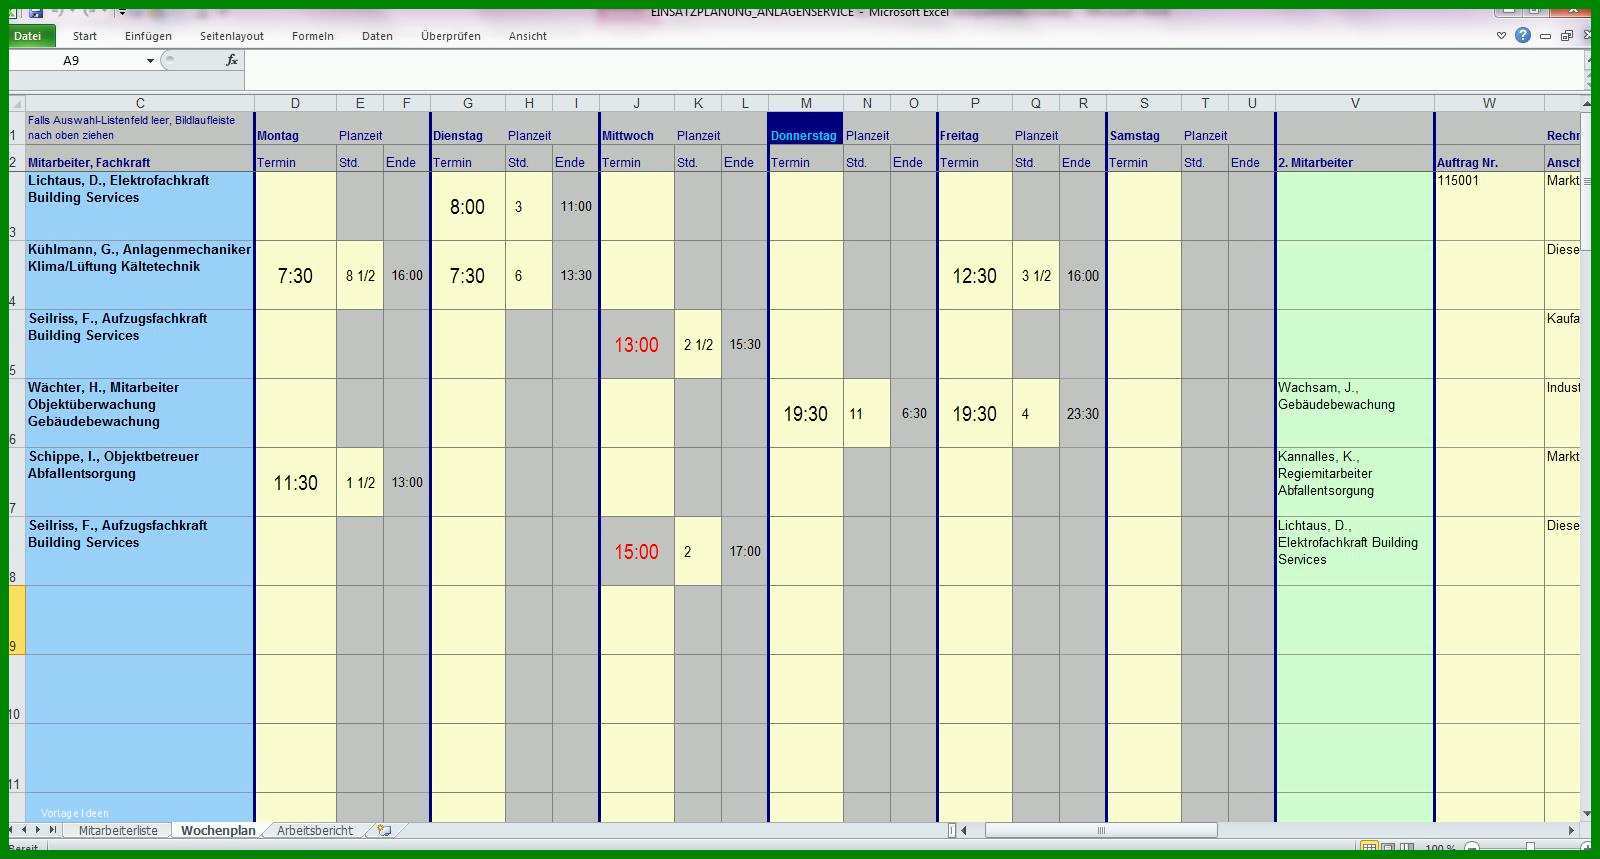Open the Ansicht ribbon tab

point(528,36)
